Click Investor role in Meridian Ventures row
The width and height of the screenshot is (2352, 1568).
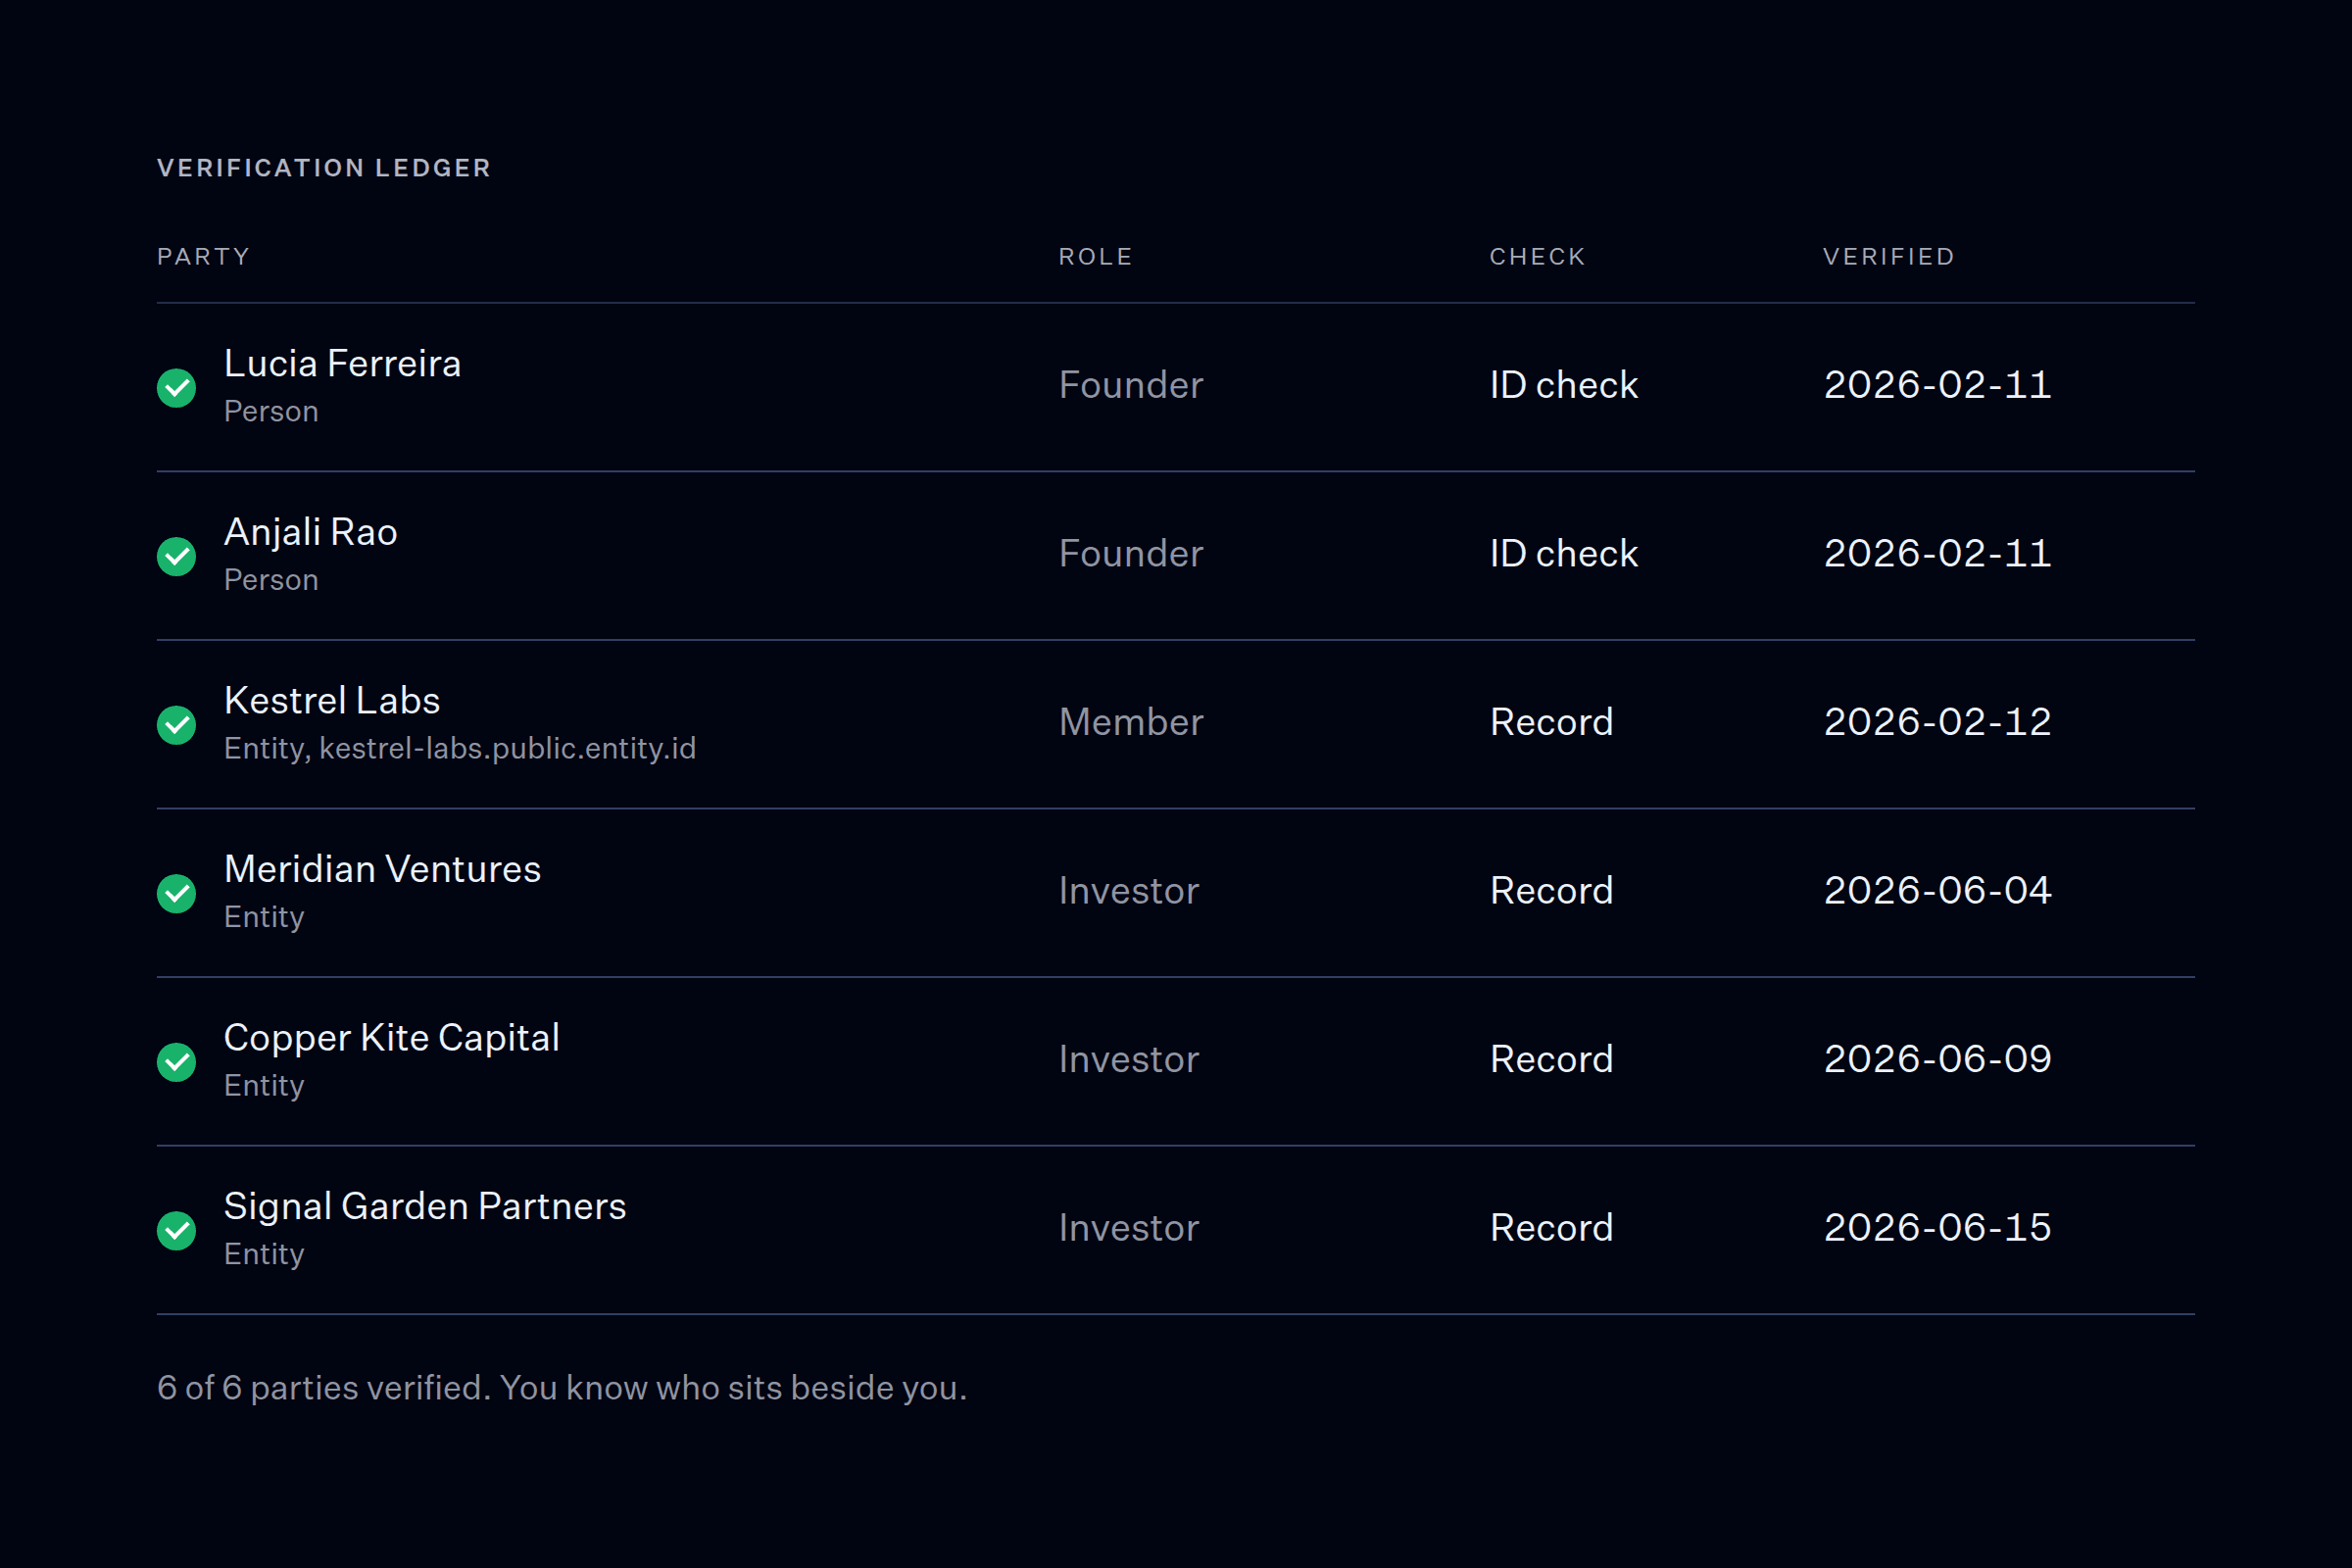click(1129, 891)
